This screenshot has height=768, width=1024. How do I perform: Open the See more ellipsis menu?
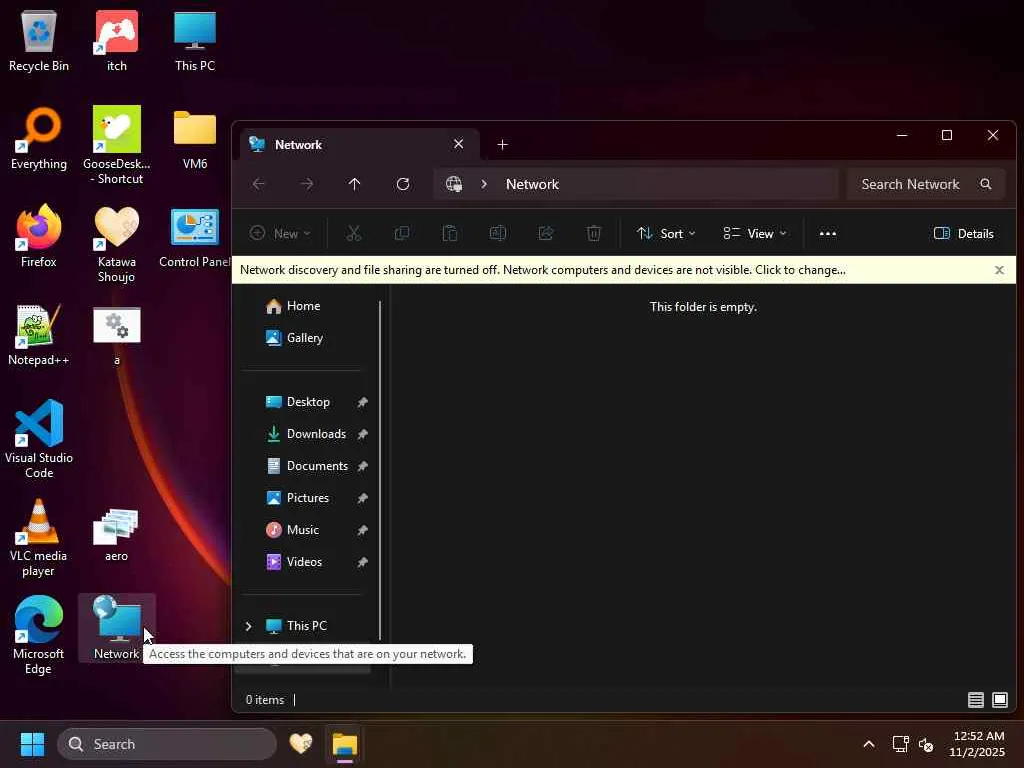tap(827, 233)
